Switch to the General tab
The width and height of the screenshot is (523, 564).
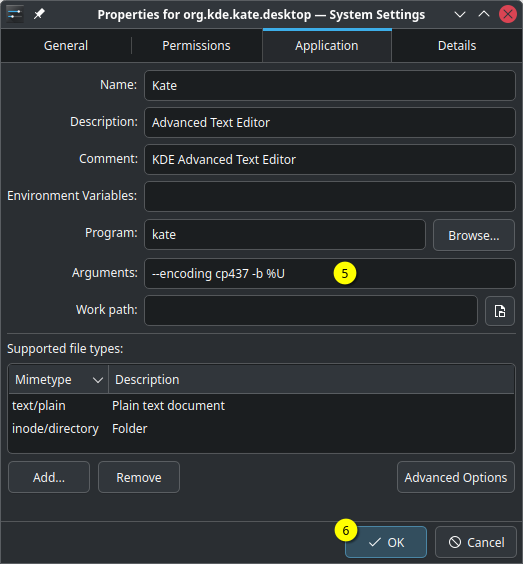click(66, 46)
